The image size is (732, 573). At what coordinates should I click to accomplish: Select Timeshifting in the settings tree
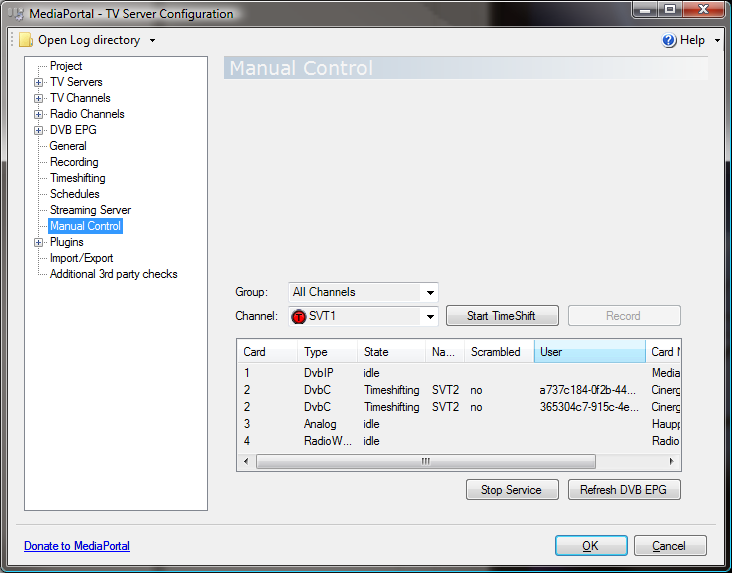[77, 178]
